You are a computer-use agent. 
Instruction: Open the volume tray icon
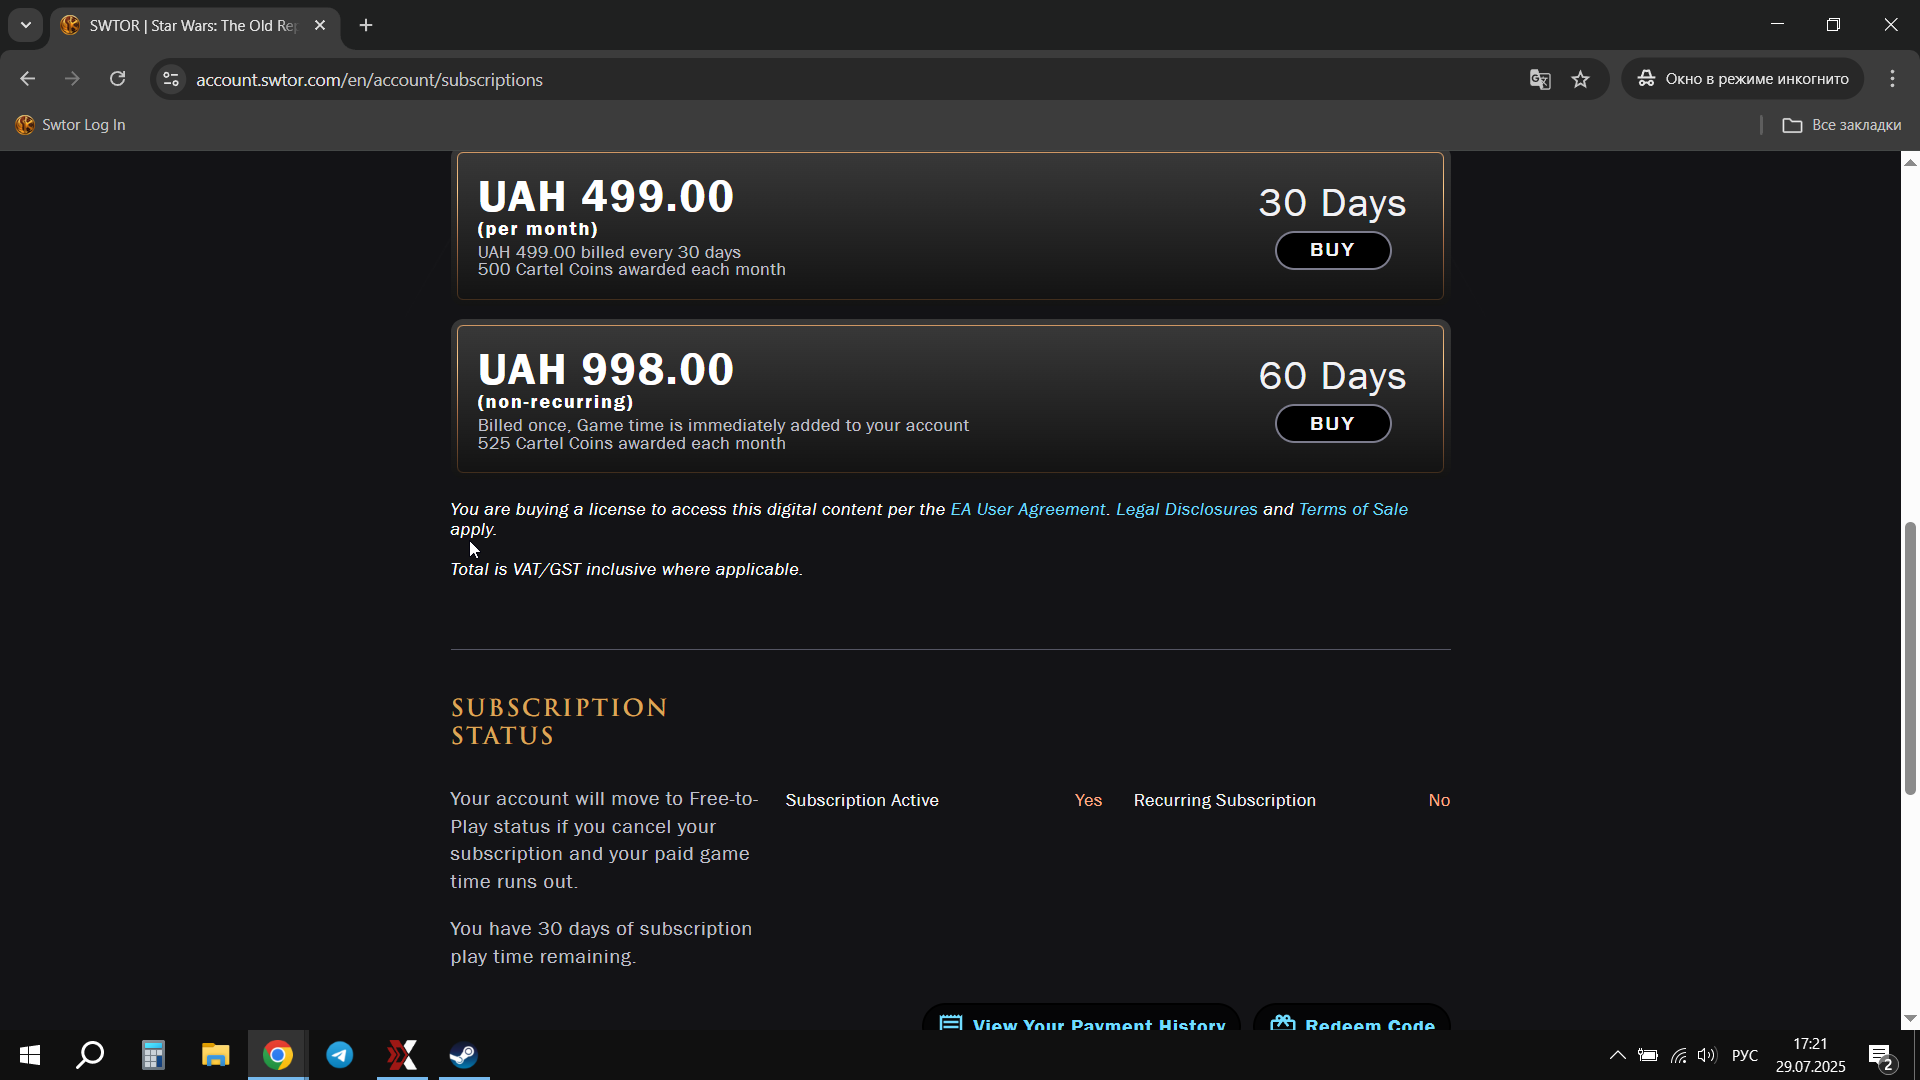coord(1707,1055)
